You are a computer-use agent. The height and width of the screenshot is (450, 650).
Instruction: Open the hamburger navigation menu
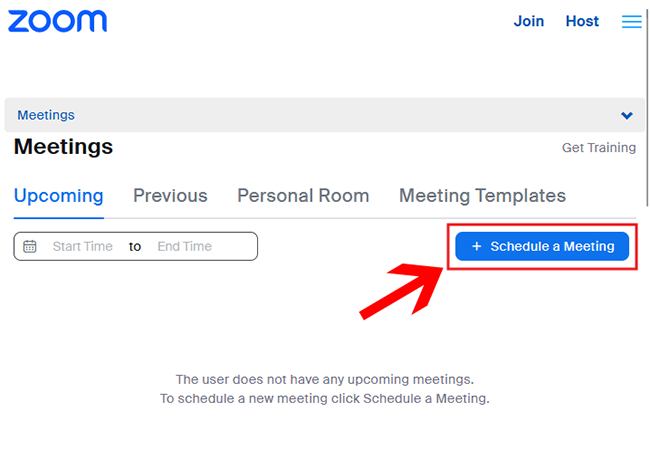point(631,21)
